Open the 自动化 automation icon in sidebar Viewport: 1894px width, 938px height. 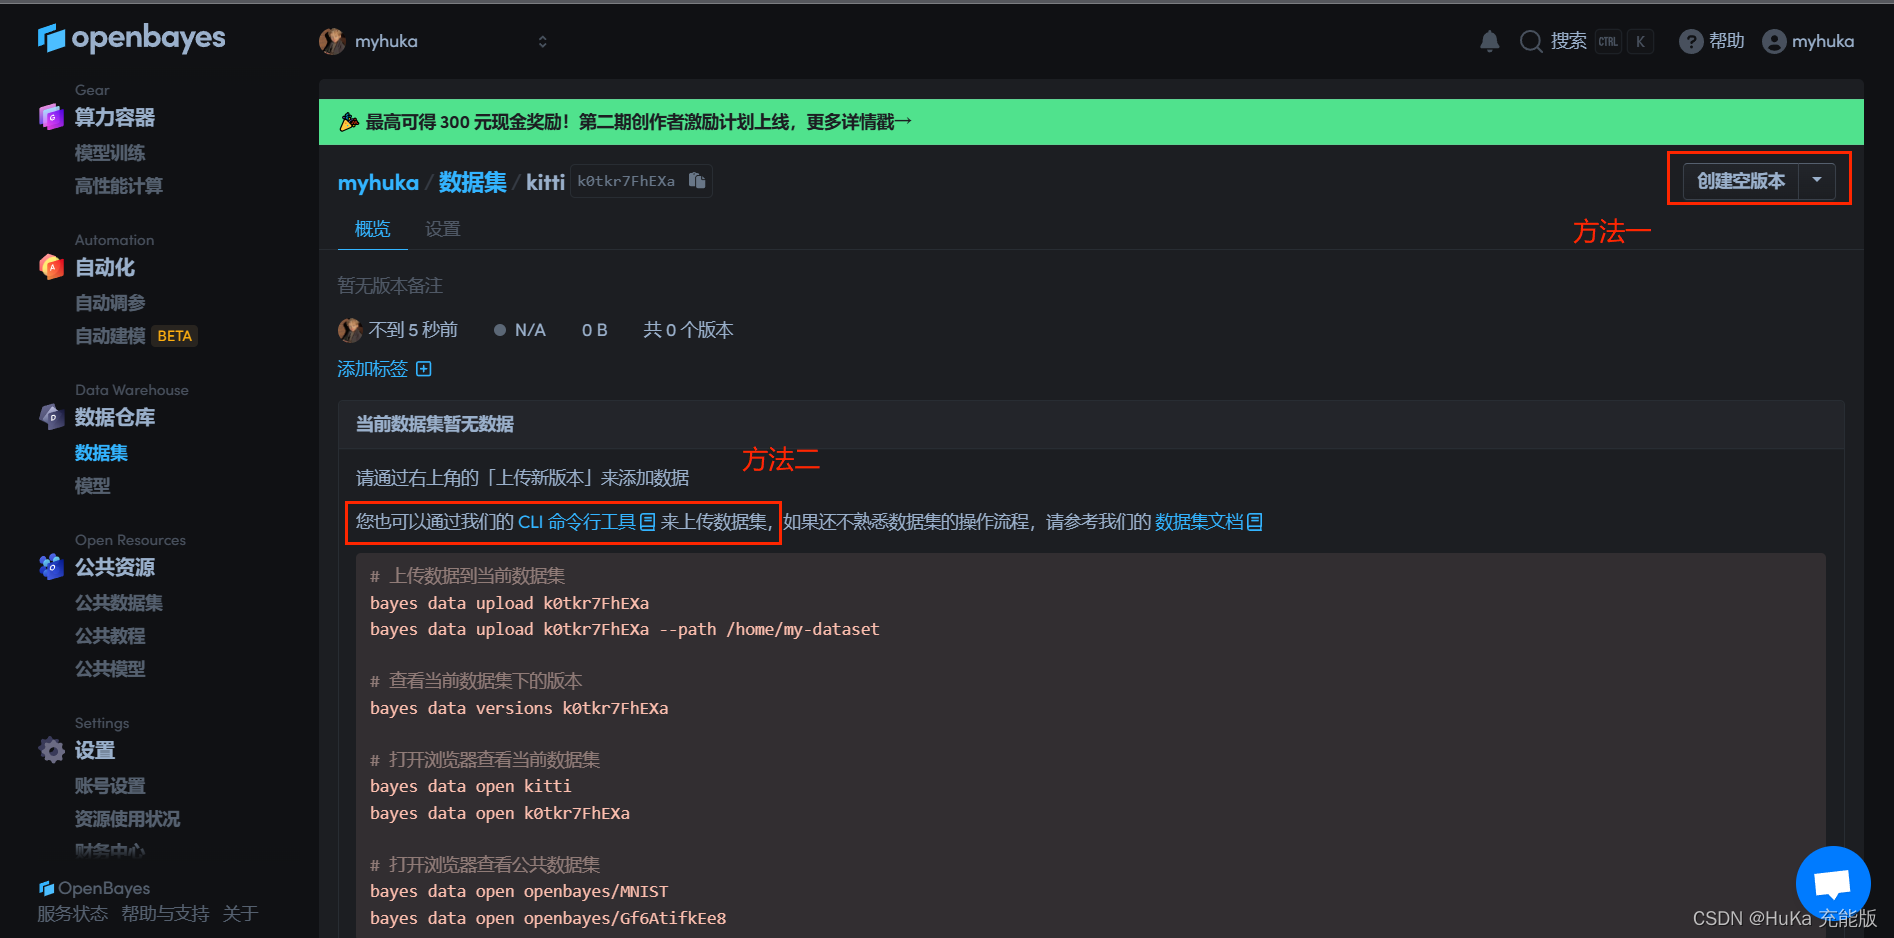pos(51,267)
